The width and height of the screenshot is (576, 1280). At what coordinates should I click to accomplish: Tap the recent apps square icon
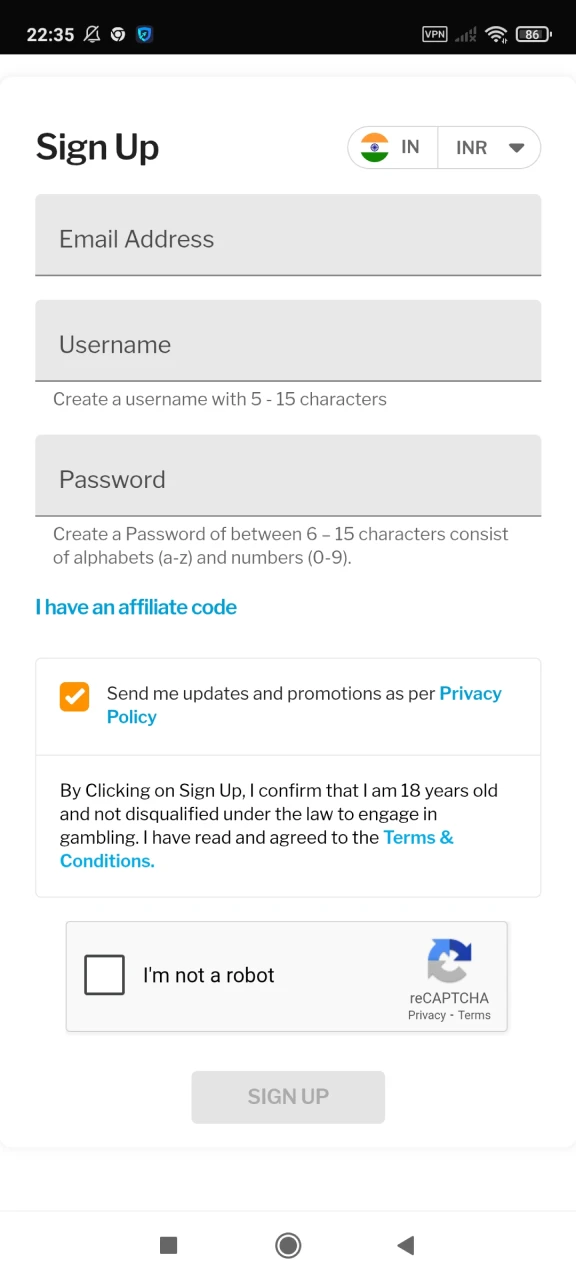169,1245
